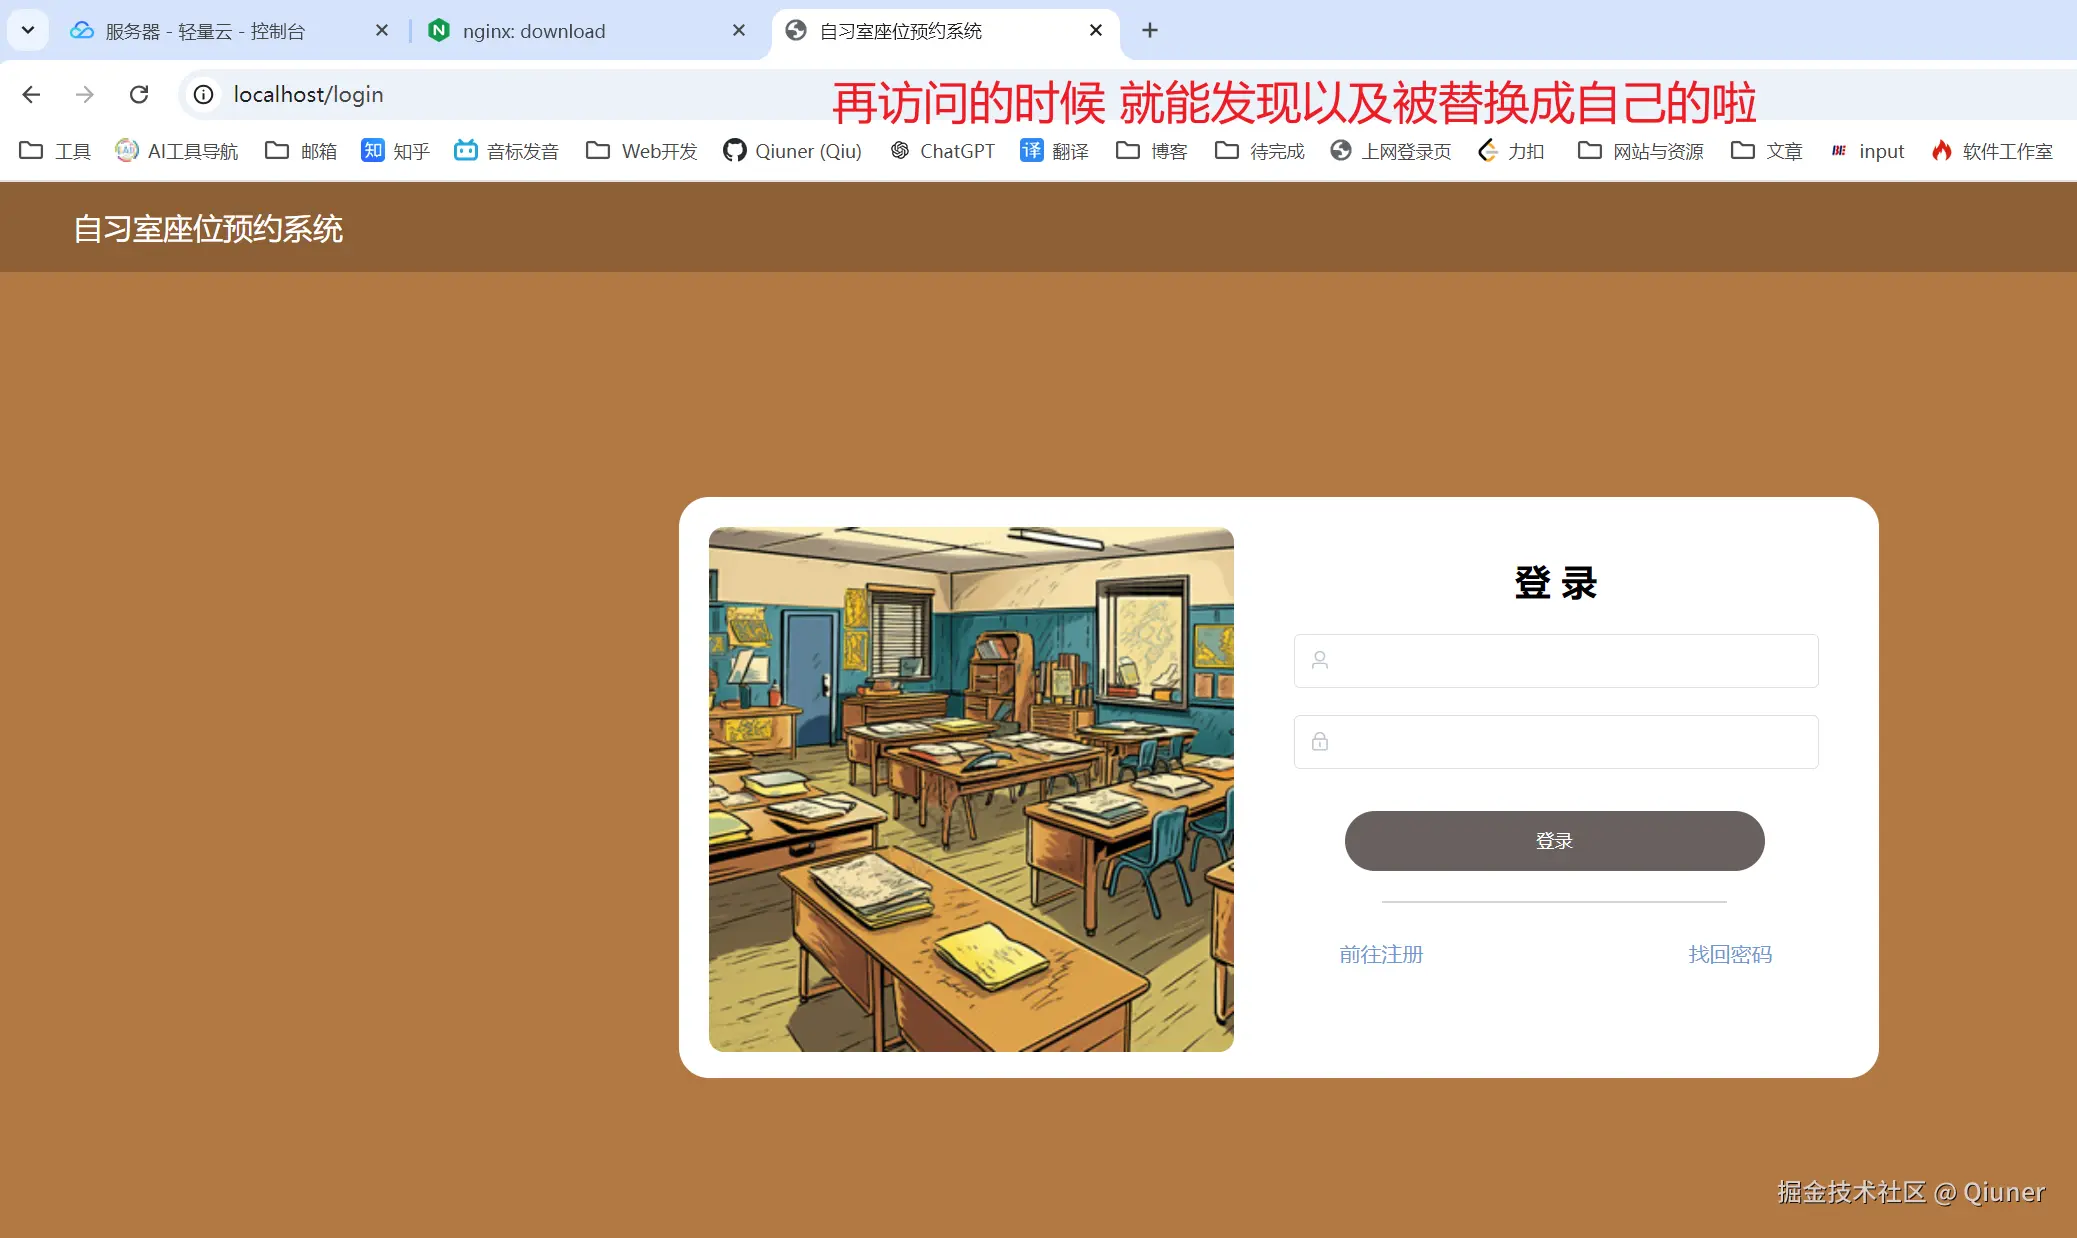Expand the tab search dropdown arrow

(28, 30)
